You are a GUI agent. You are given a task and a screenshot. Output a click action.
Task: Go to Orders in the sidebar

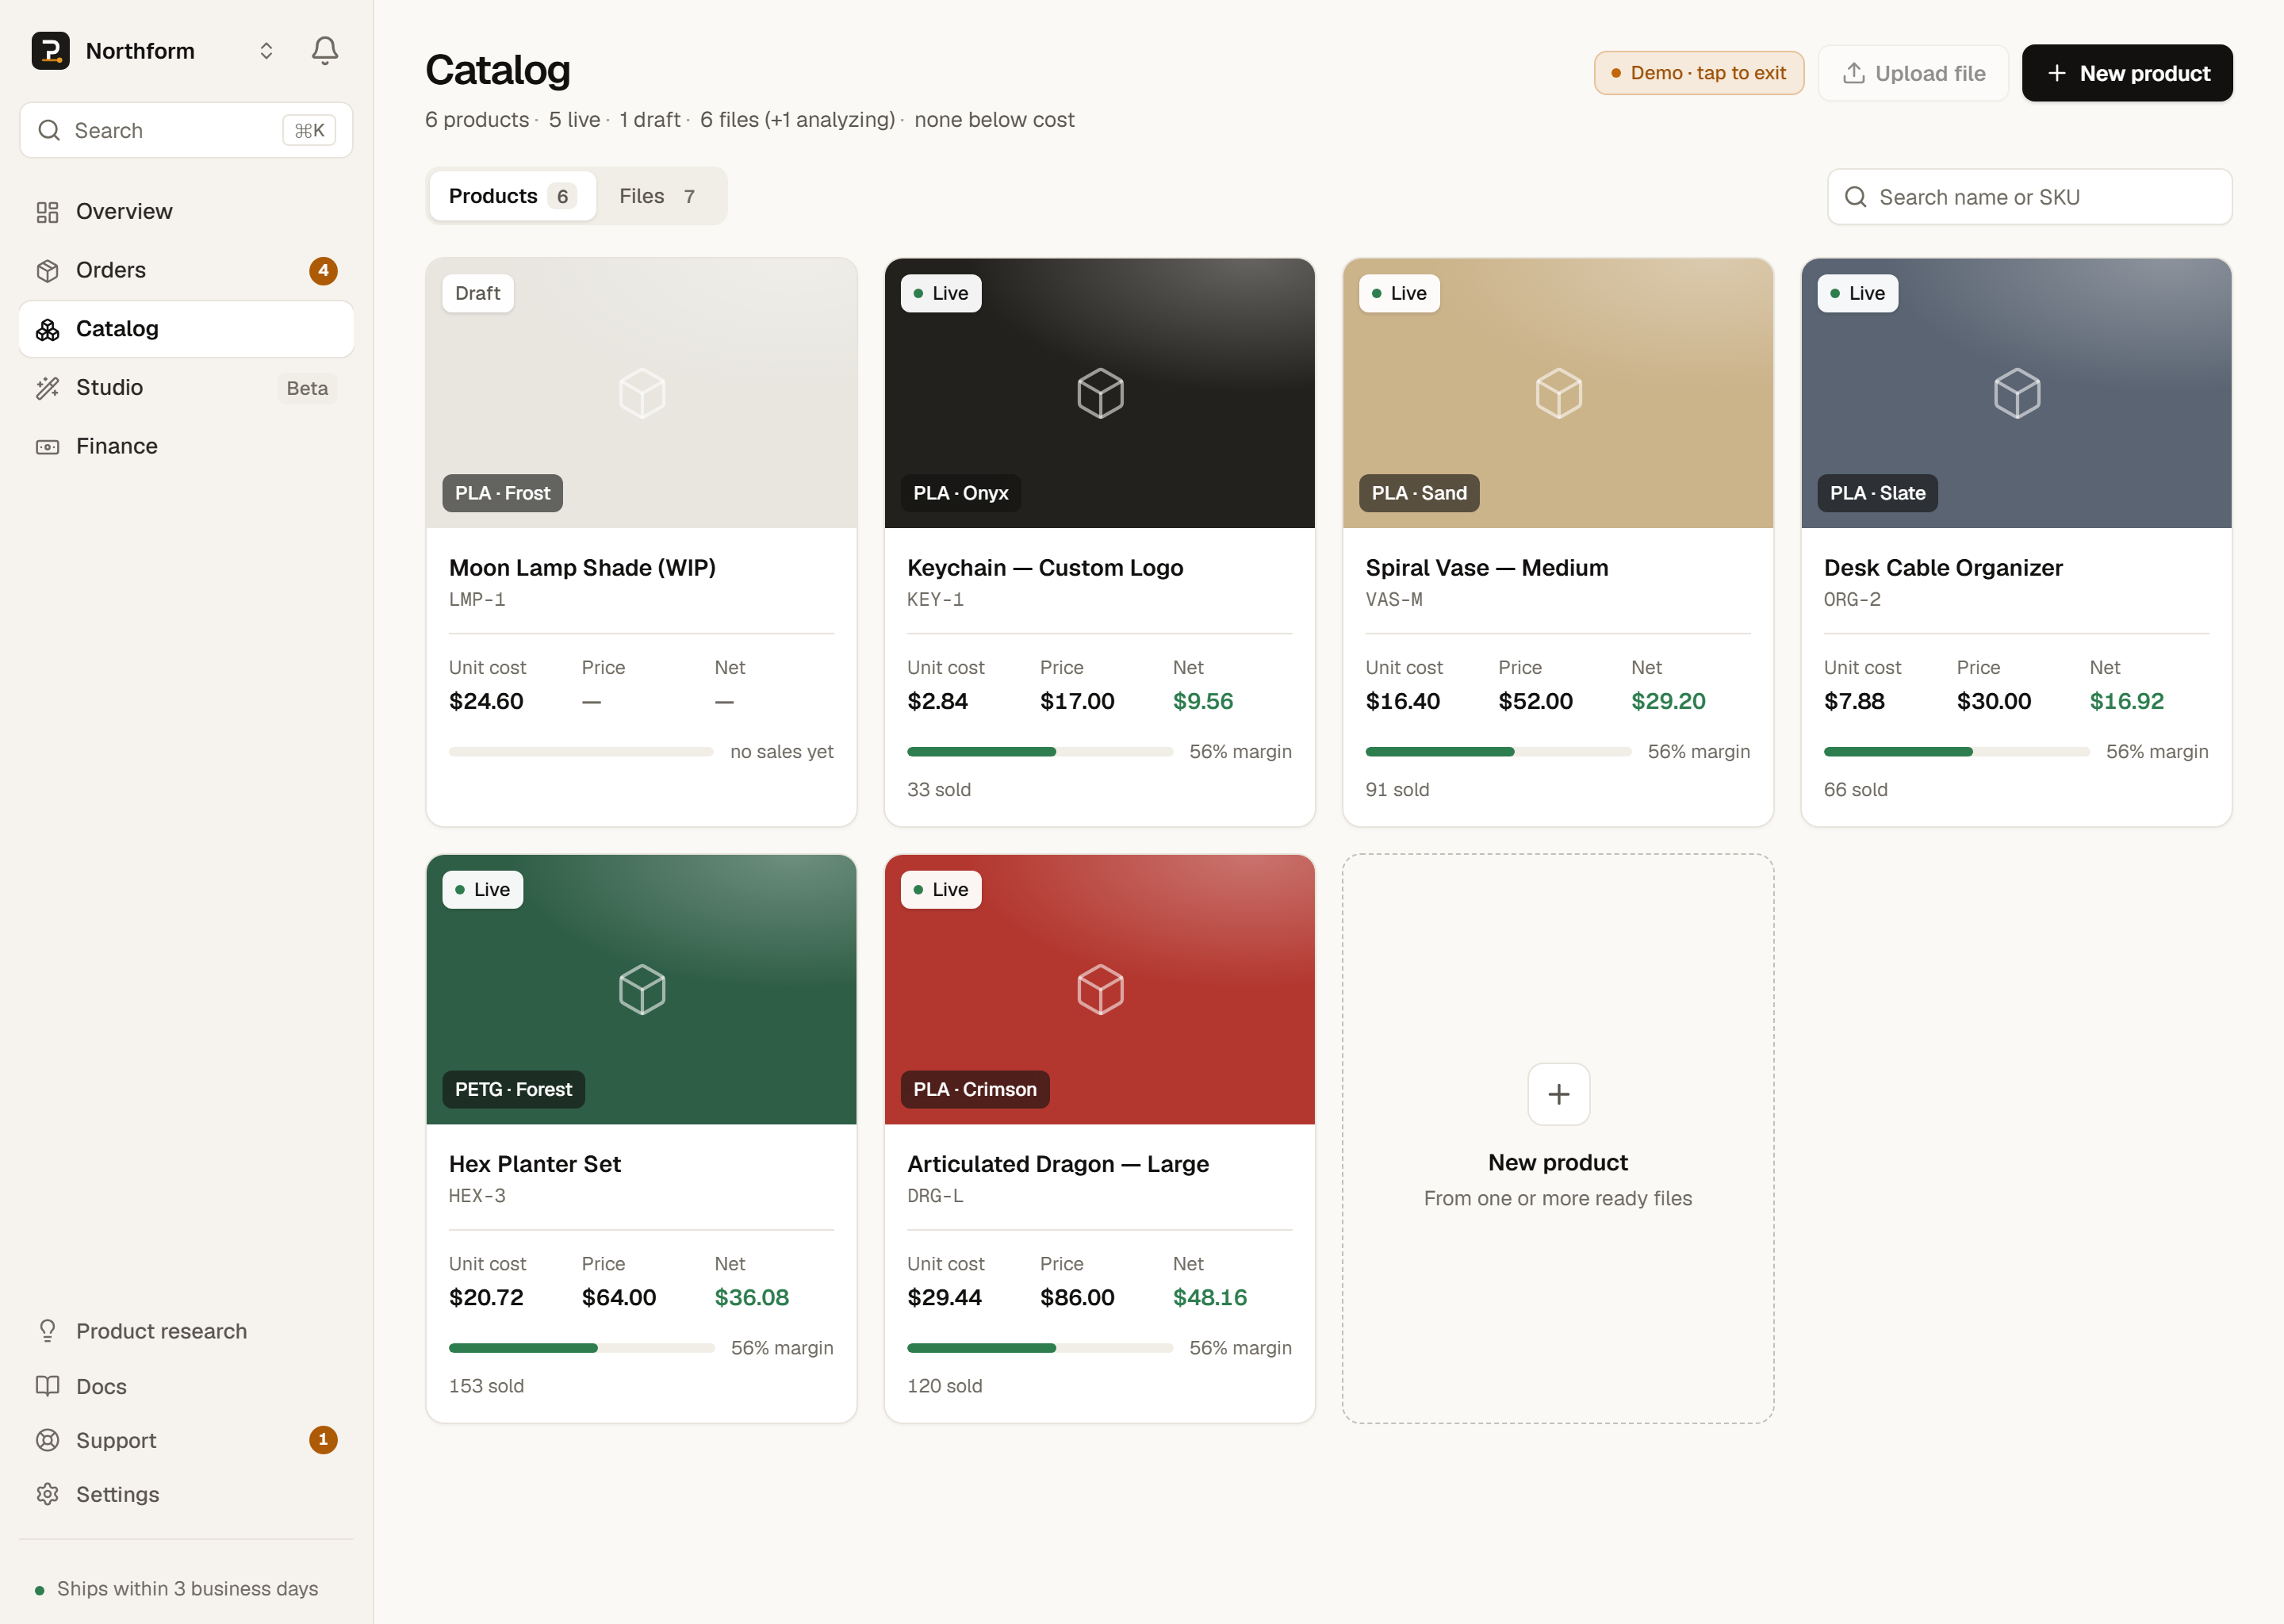point(186,270)
